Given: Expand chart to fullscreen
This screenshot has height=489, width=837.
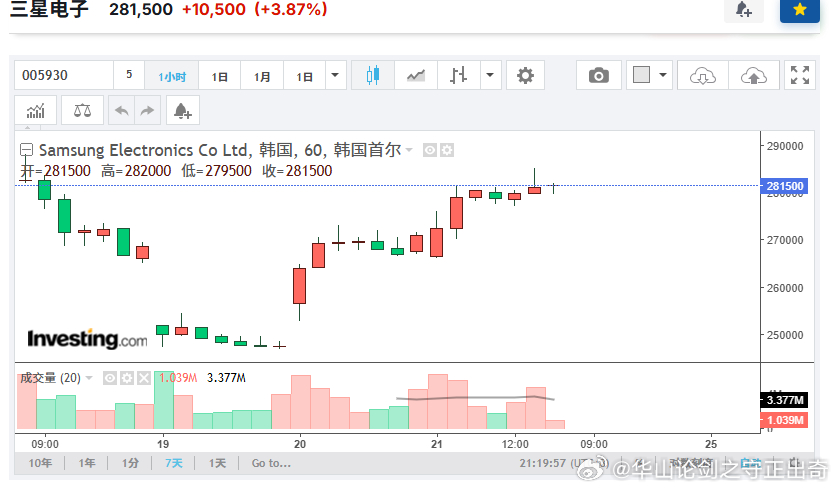Looking at the screenshot, I should (x=800, y=75).
